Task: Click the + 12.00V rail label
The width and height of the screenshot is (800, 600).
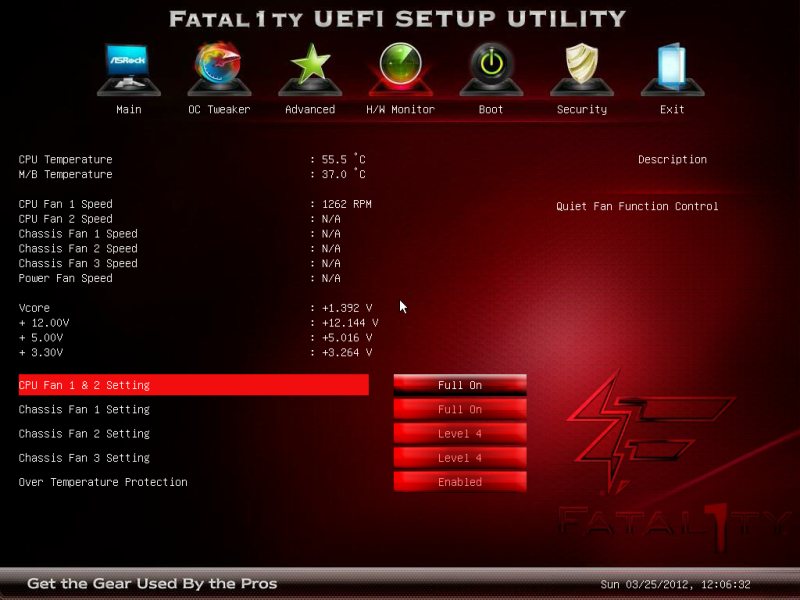Action: pos(44,323)
